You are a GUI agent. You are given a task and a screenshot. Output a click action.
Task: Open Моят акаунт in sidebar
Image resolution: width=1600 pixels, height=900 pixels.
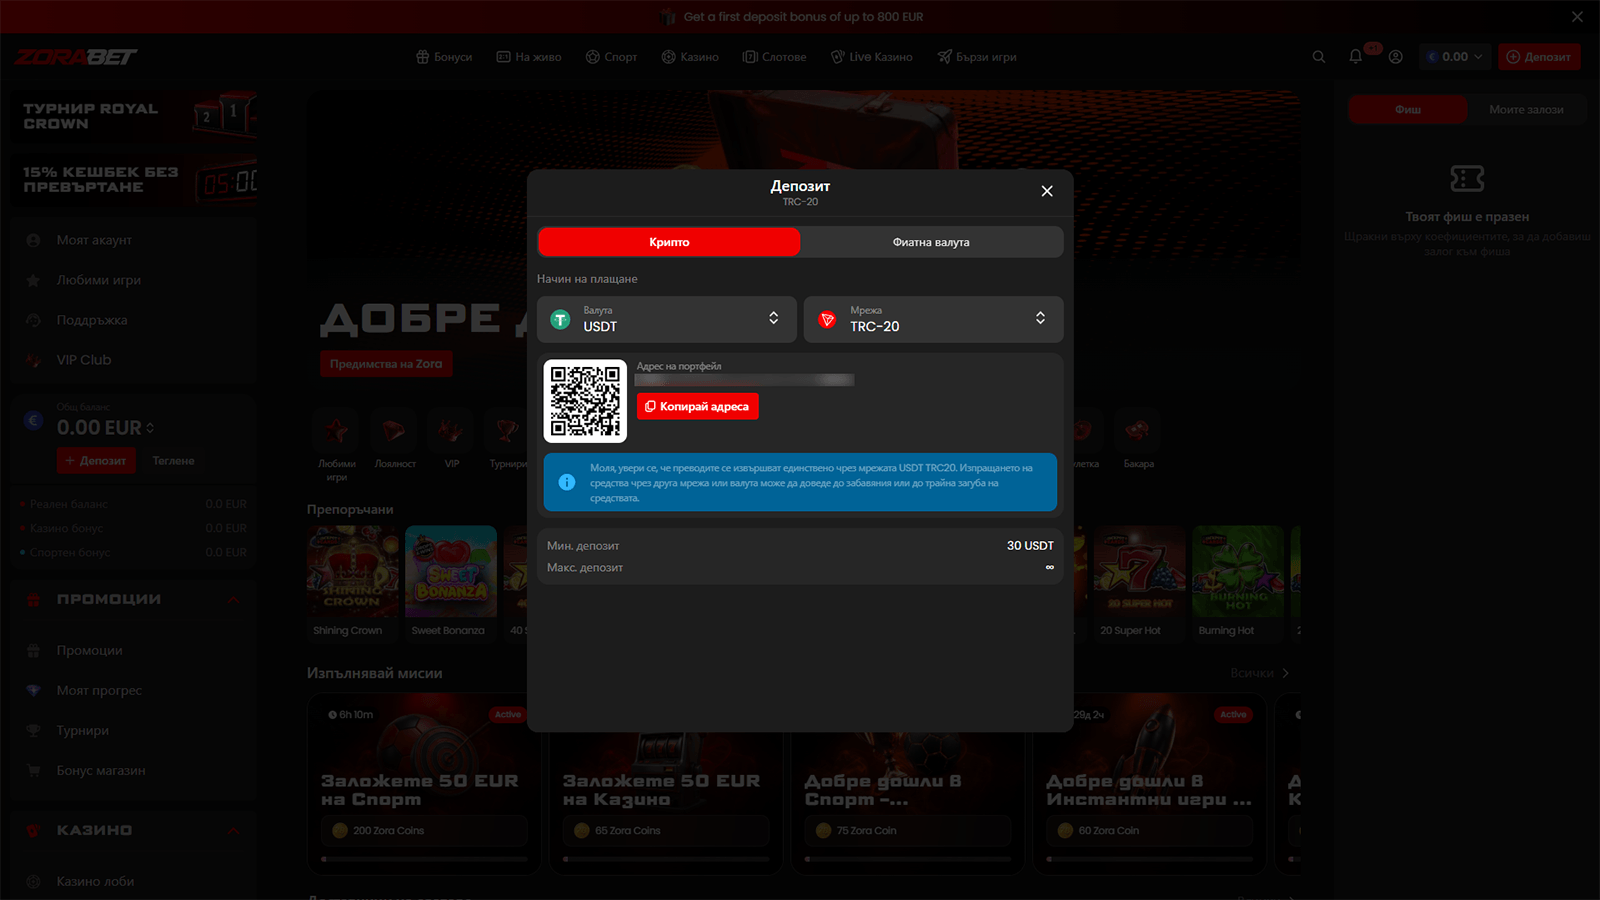(x=135, y=240)
